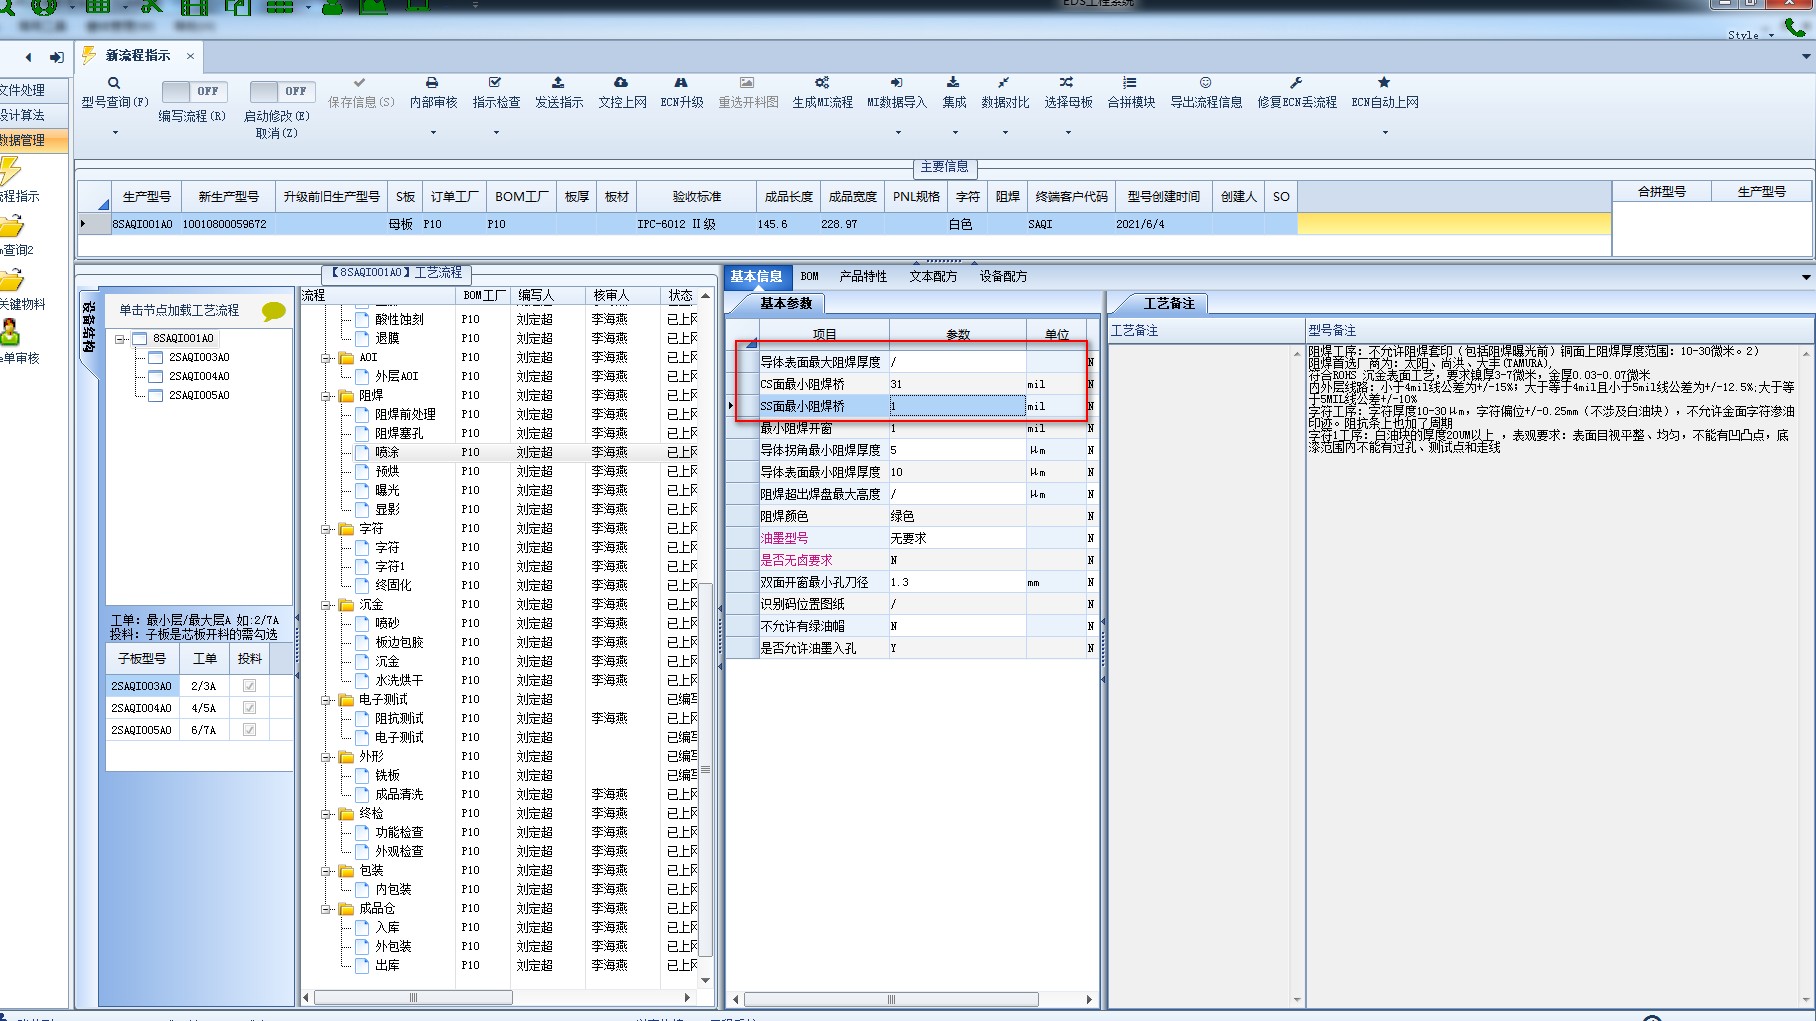
Task: Collapse the 字符 process folder
Action: tap(326, 529)
